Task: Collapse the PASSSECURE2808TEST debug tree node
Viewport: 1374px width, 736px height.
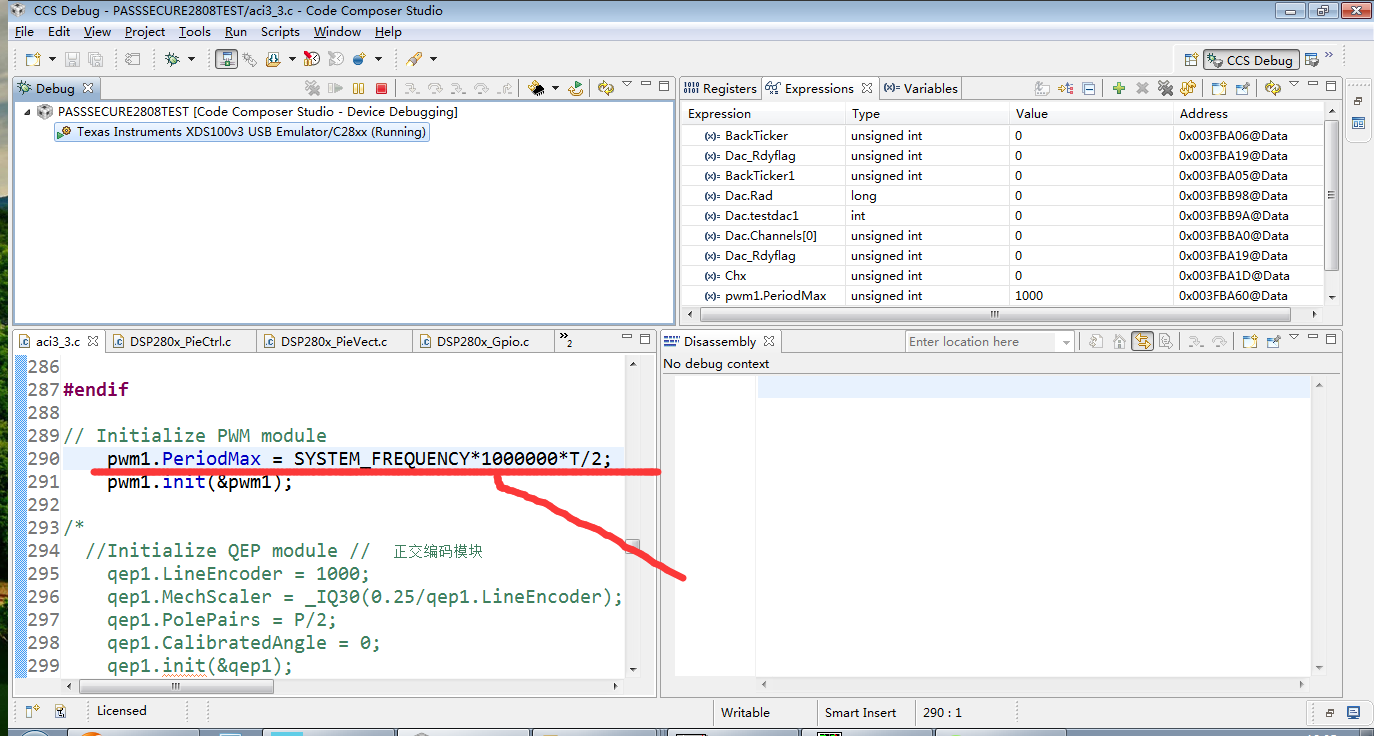Action: 28,112
